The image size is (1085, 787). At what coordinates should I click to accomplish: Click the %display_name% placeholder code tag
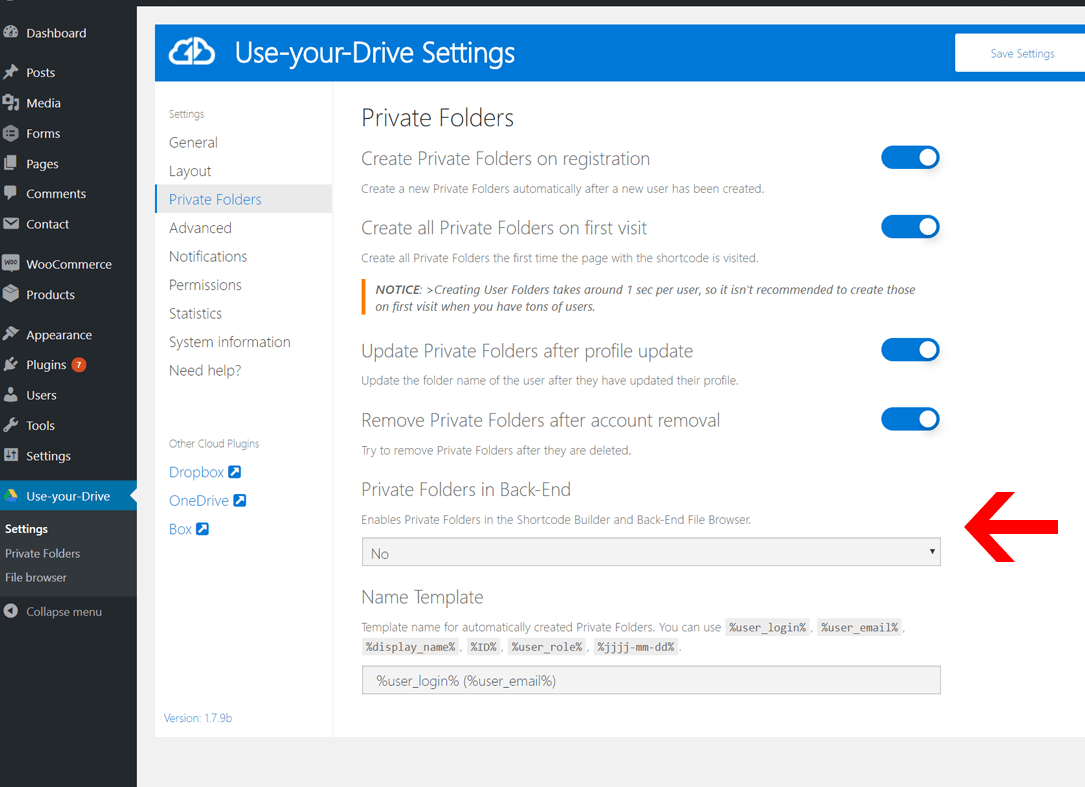[410, 646]
